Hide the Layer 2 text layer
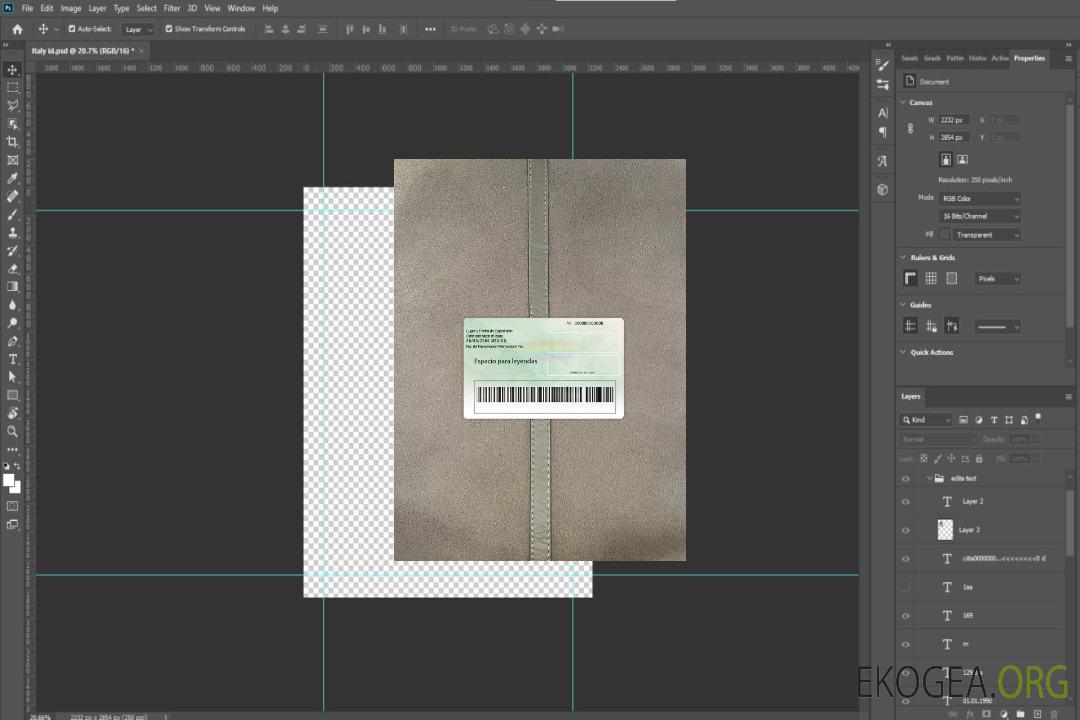Image resolution: width=1080 pixels, height=720 pixels. tap(906, 502)
